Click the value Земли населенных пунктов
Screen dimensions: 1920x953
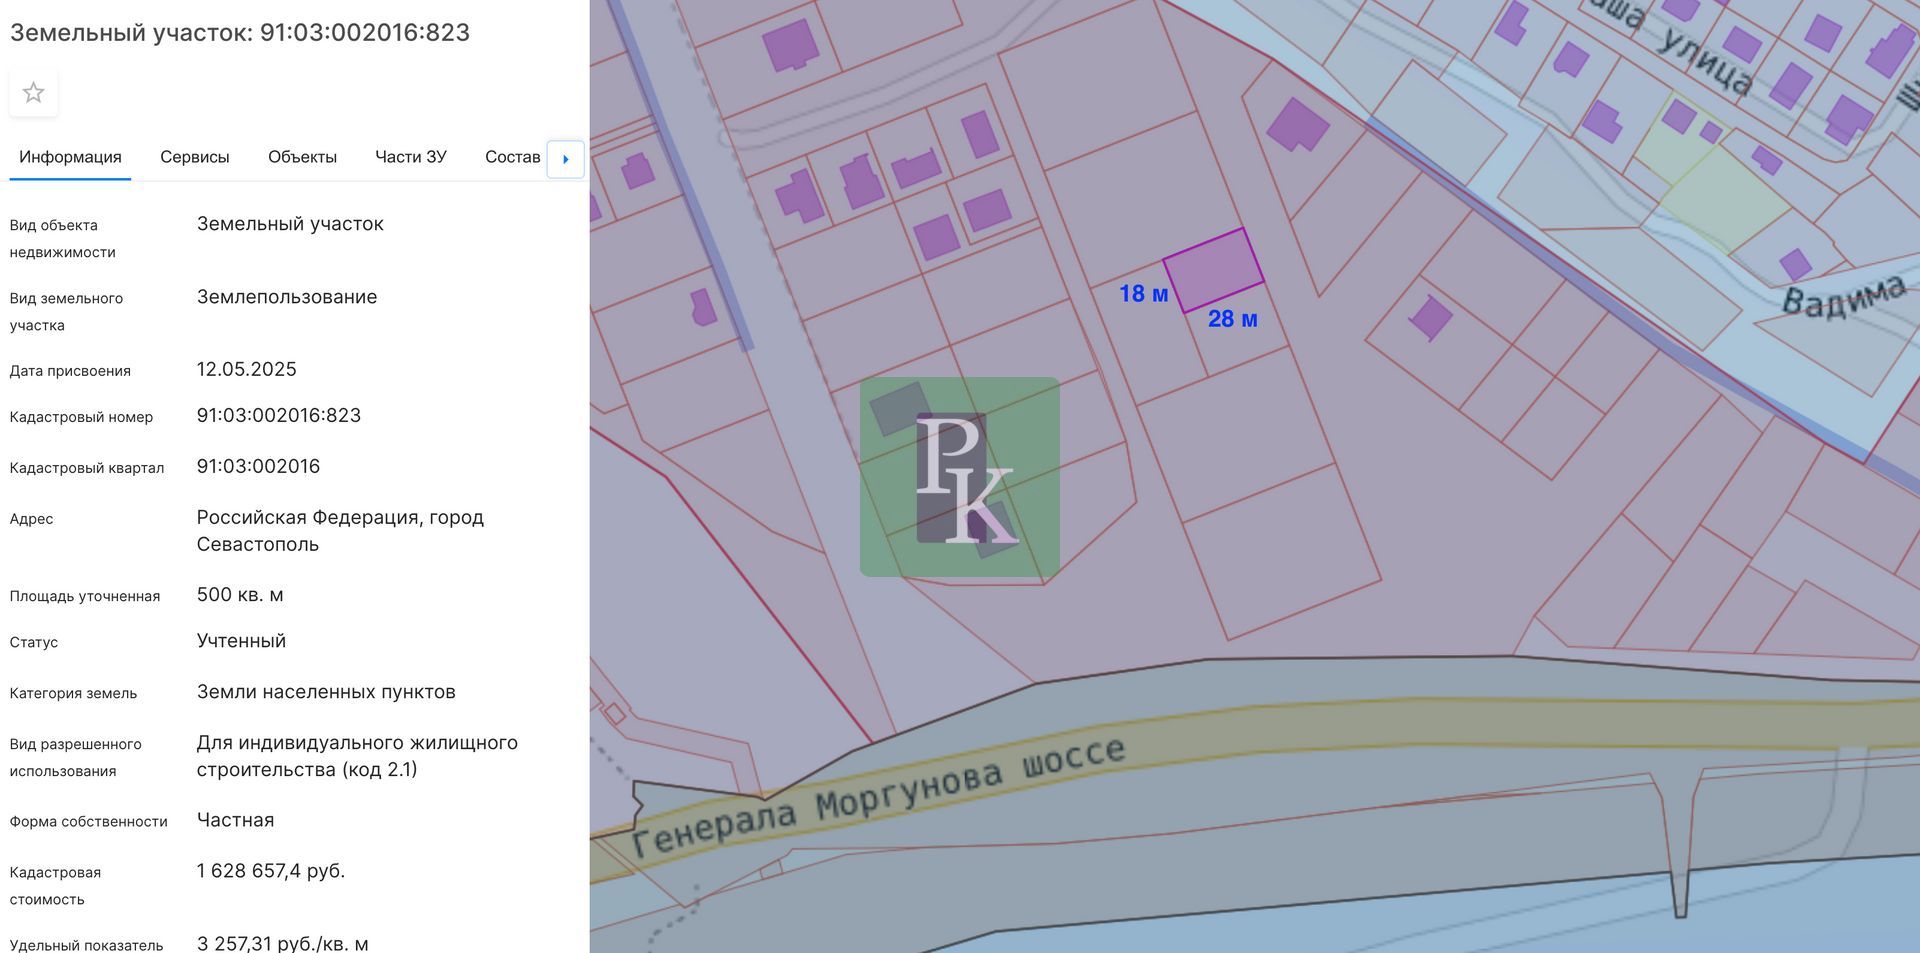point(326,692)
